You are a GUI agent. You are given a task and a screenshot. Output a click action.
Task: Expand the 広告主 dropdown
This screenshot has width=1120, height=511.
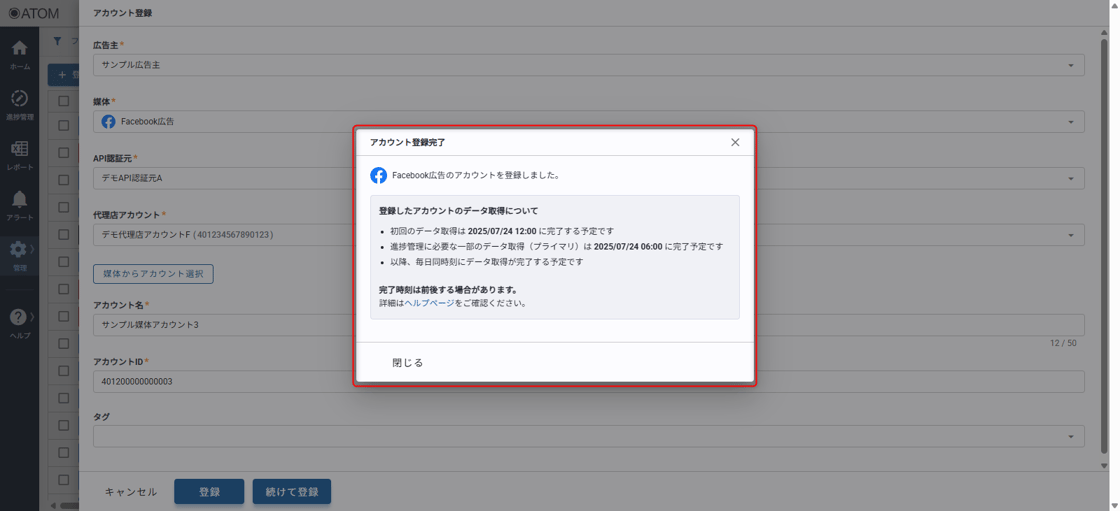1070,65
